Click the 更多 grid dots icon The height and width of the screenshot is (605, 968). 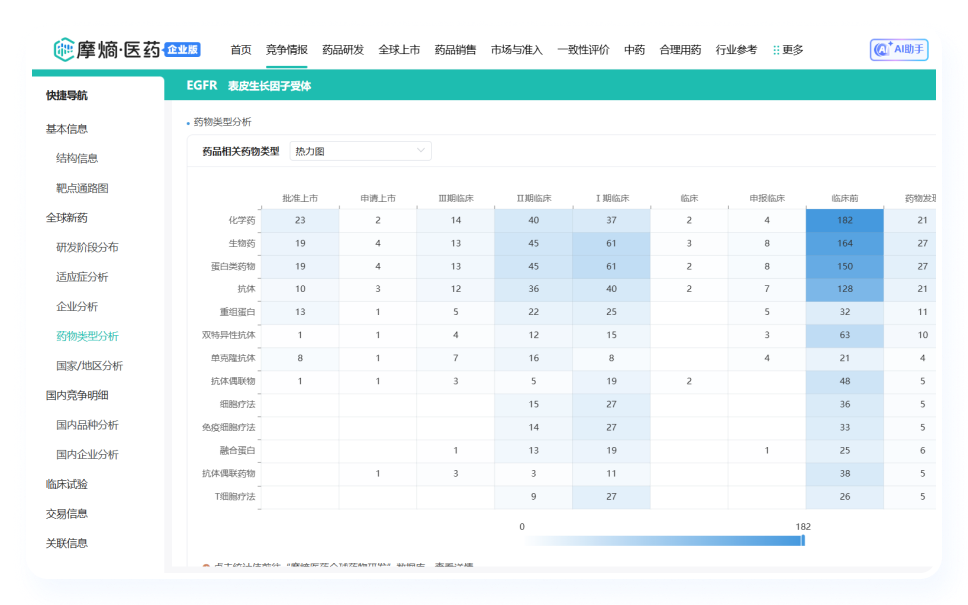point(776,50)
